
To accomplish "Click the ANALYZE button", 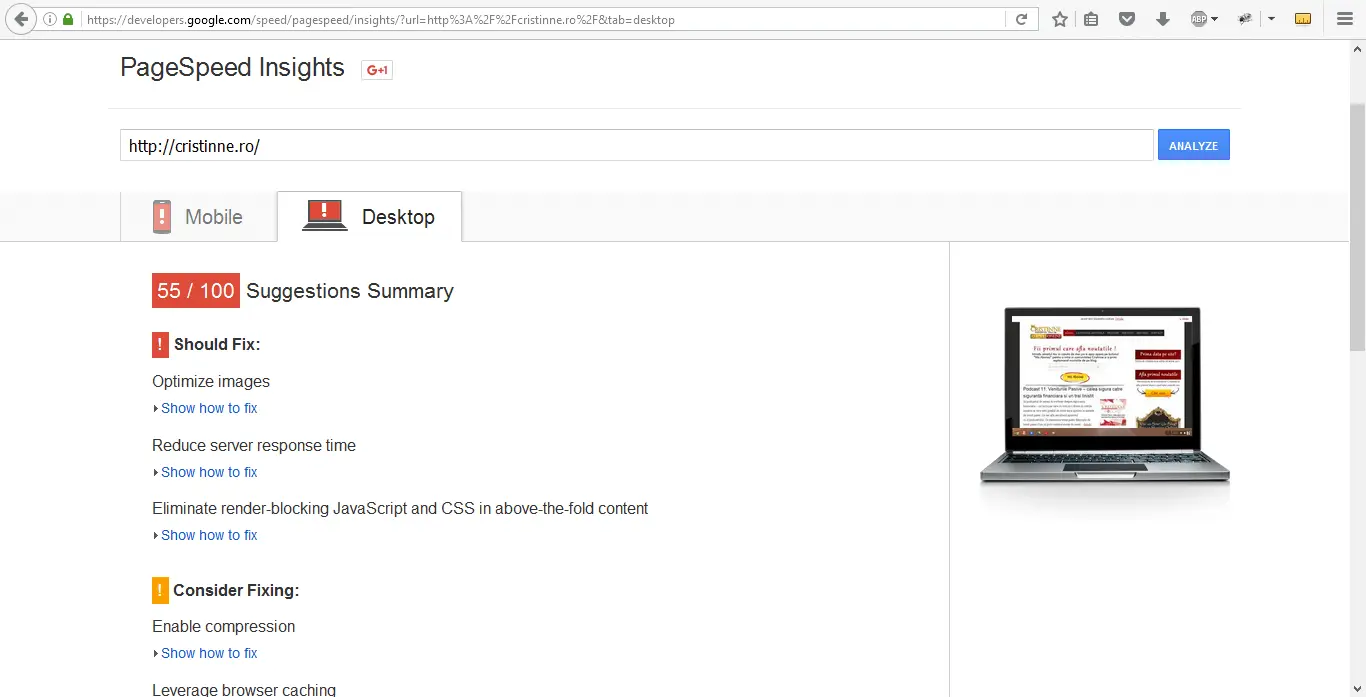I will (x=1194, y=145).
